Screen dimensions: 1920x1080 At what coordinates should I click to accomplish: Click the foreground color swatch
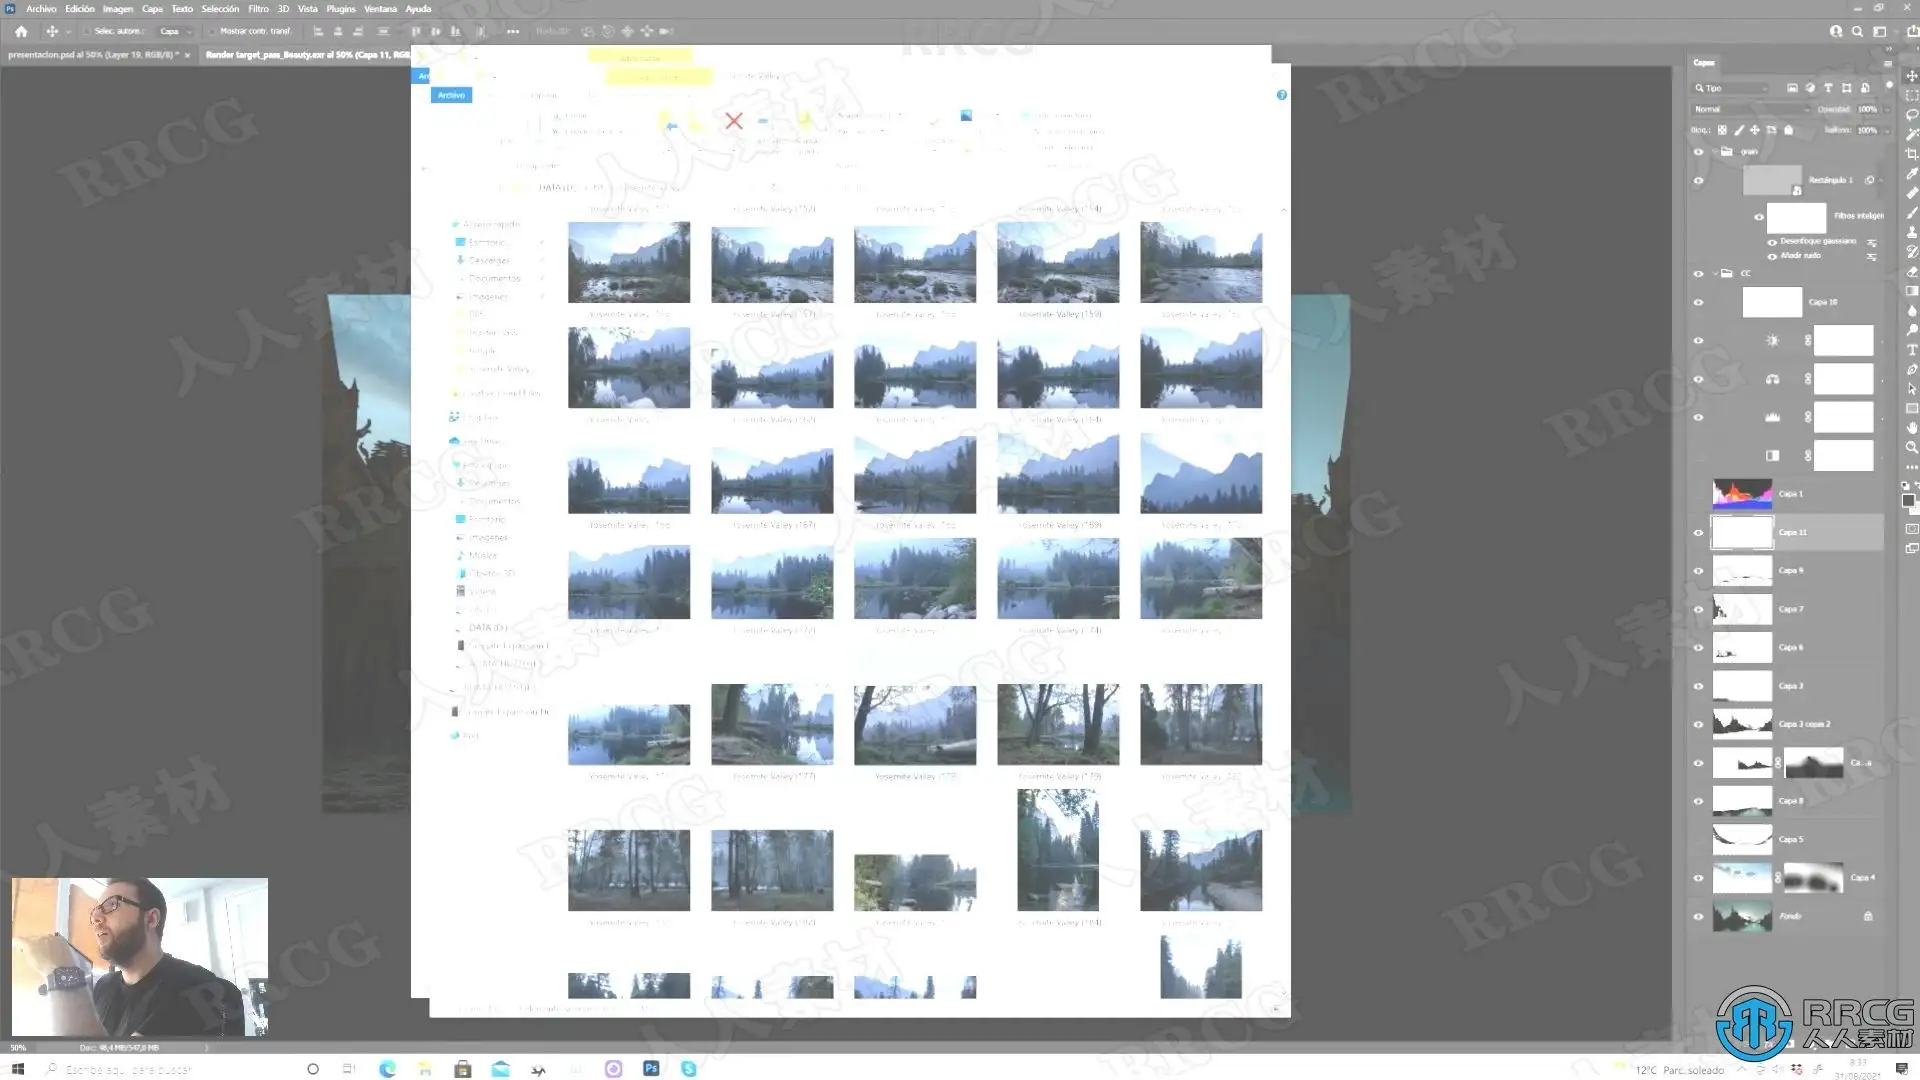point(1908,500)
